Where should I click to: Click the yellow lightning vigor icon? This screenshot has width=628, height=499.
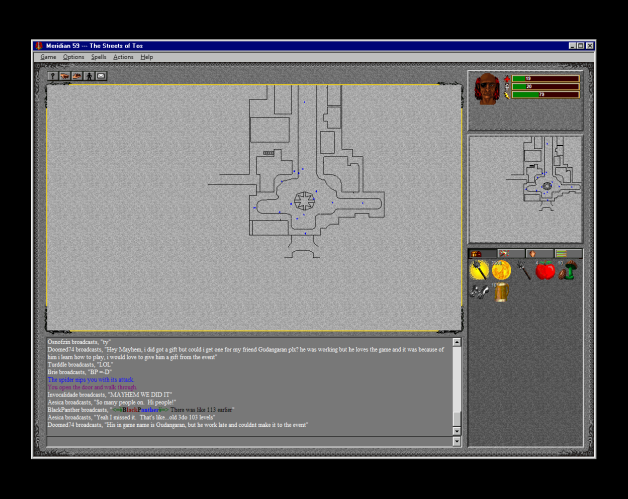tap(507, 95)
